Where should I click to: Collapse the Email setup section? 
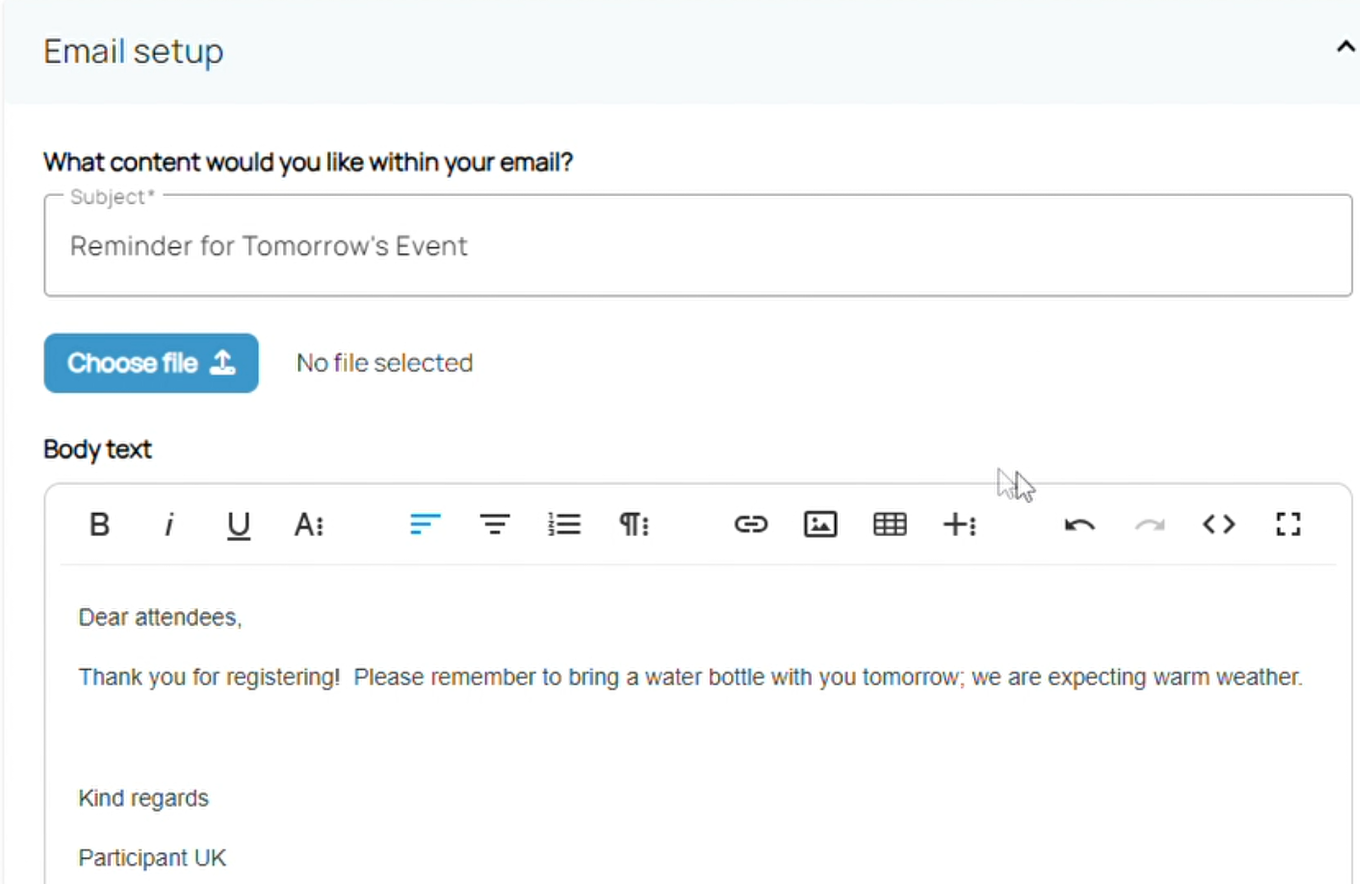[x=1346, y=48]
